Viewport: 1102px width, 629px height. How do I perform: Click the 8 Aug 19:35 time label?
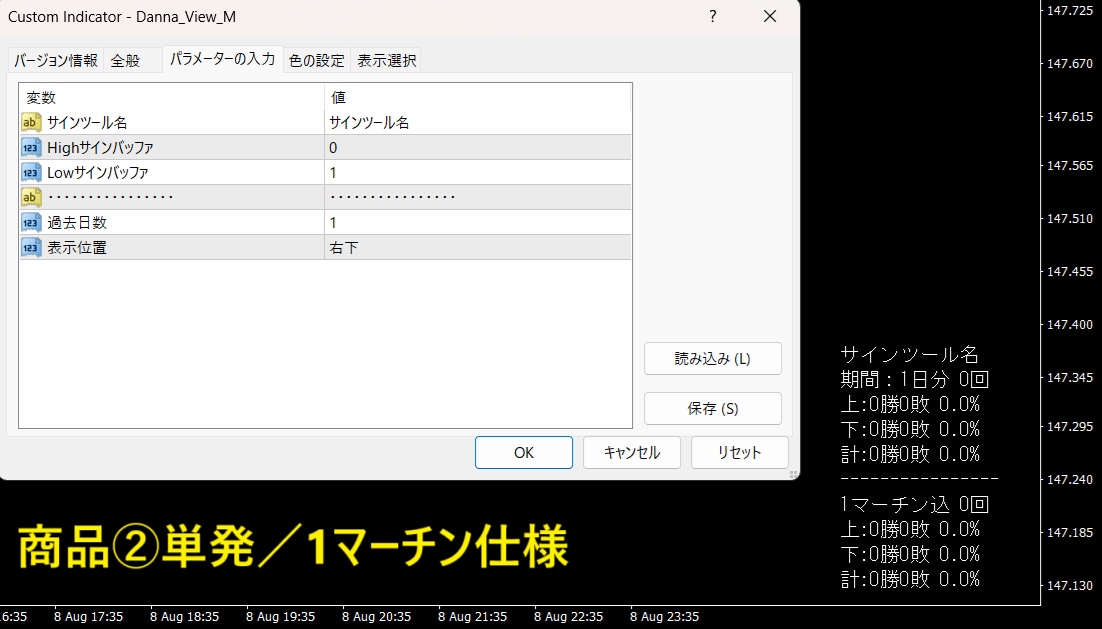coord(280,617)
